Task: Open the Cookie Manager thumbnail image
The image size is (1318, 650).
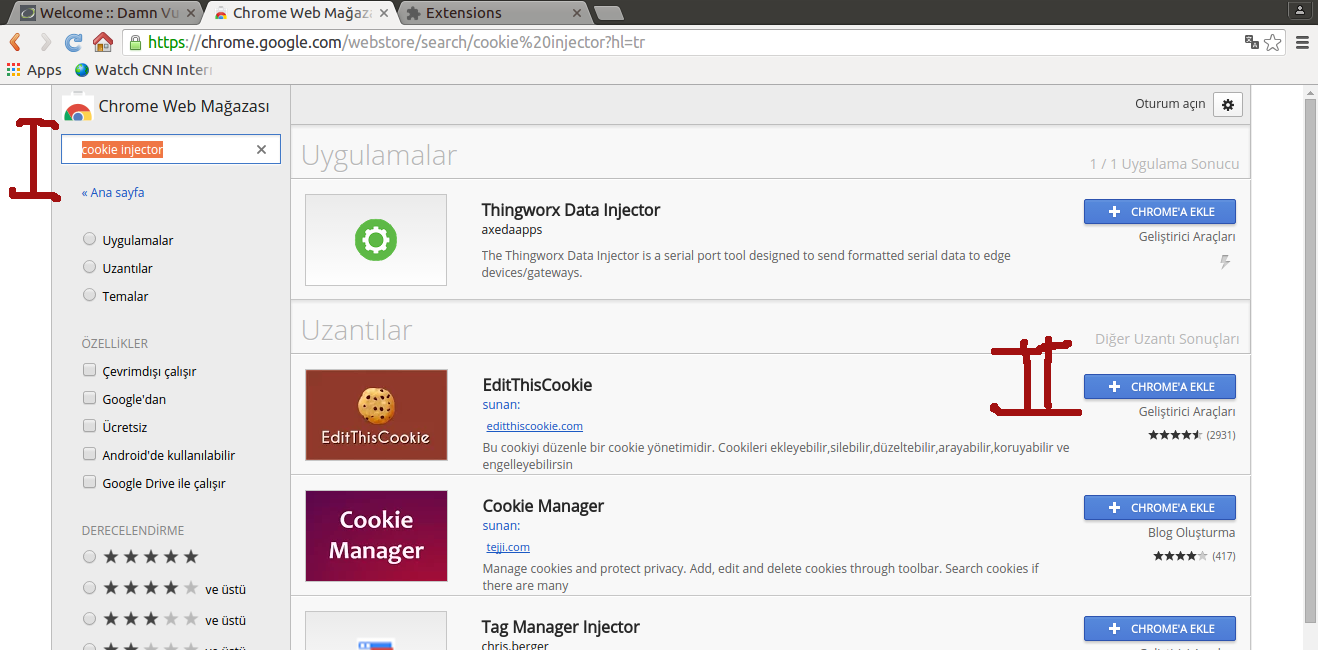Action: 376,536
